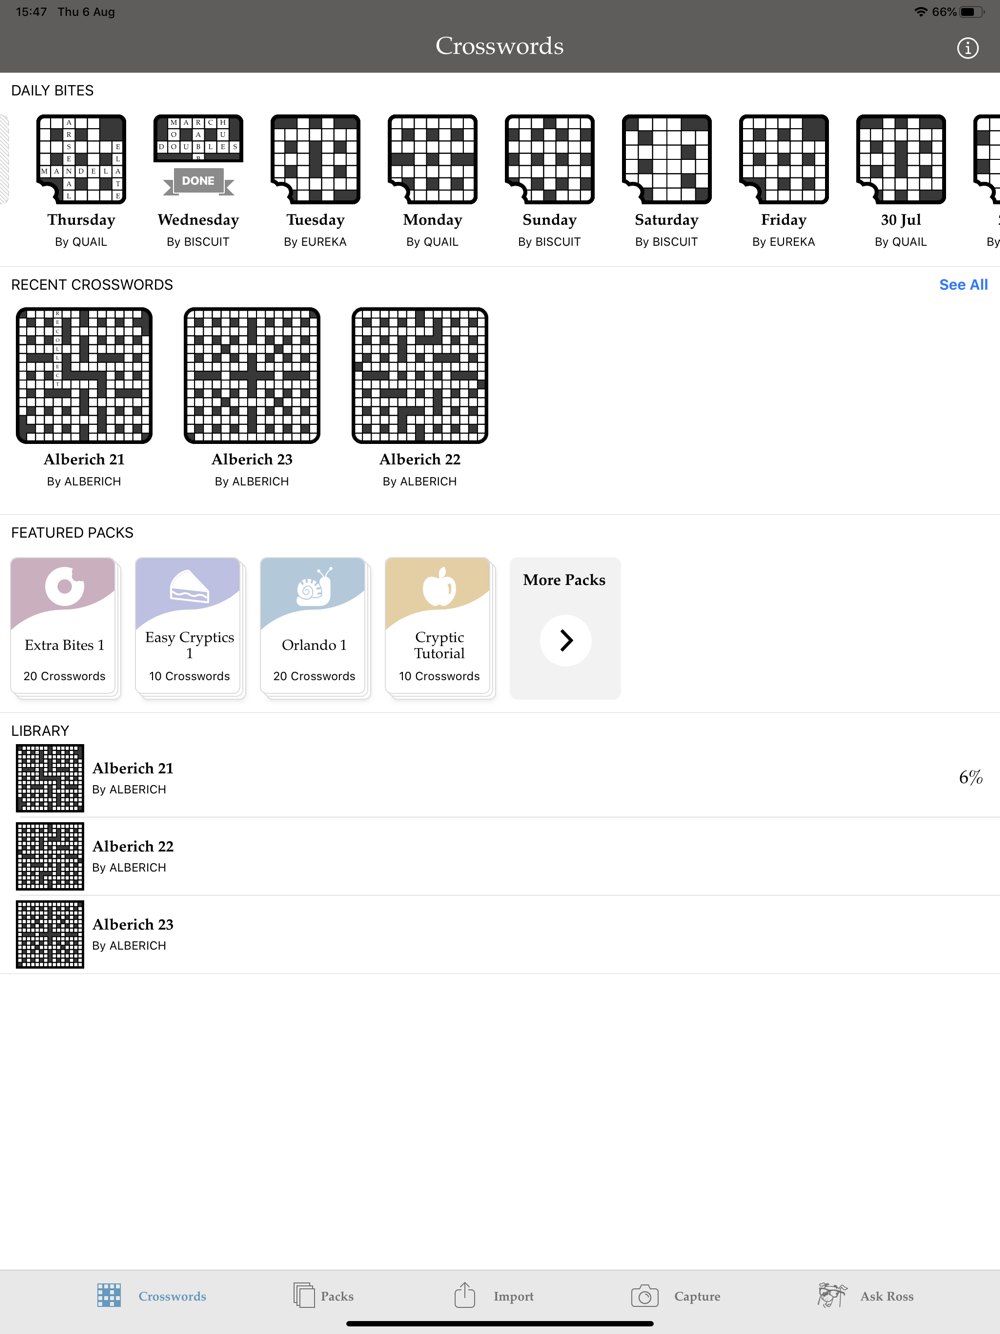This screenshot has width=1000, height=1334.
Task: Open Alberich 21 library row title
Action: pos(133,768)
